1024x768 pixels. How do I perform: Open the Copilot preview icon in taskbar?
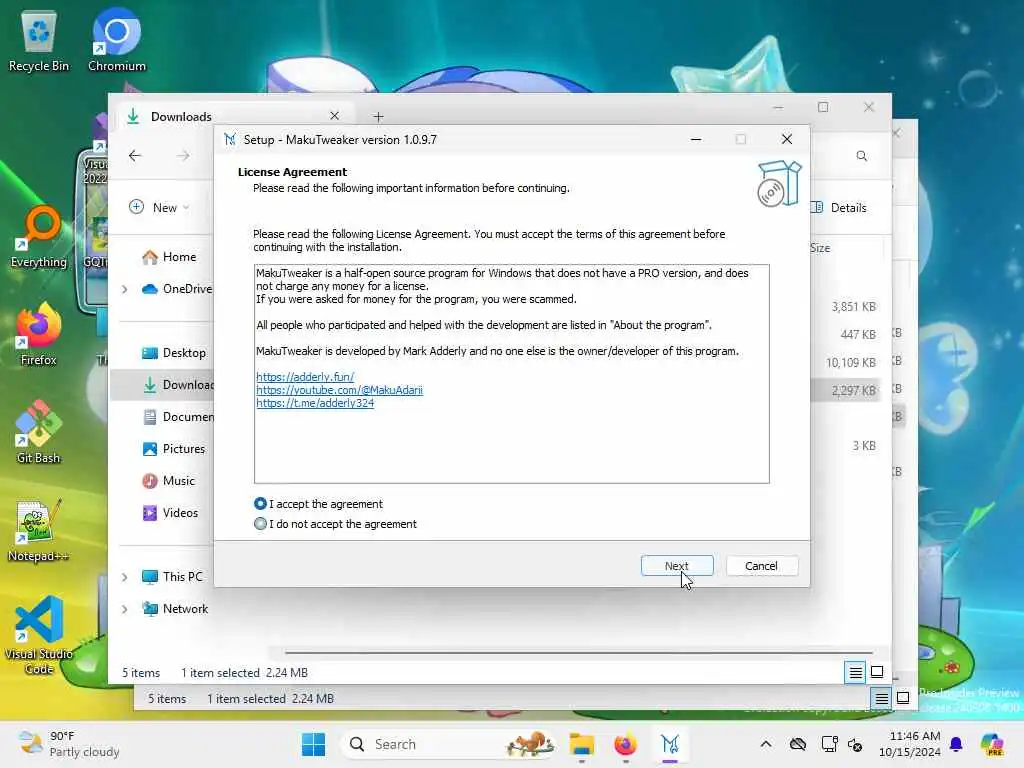[x=992, y=744]
